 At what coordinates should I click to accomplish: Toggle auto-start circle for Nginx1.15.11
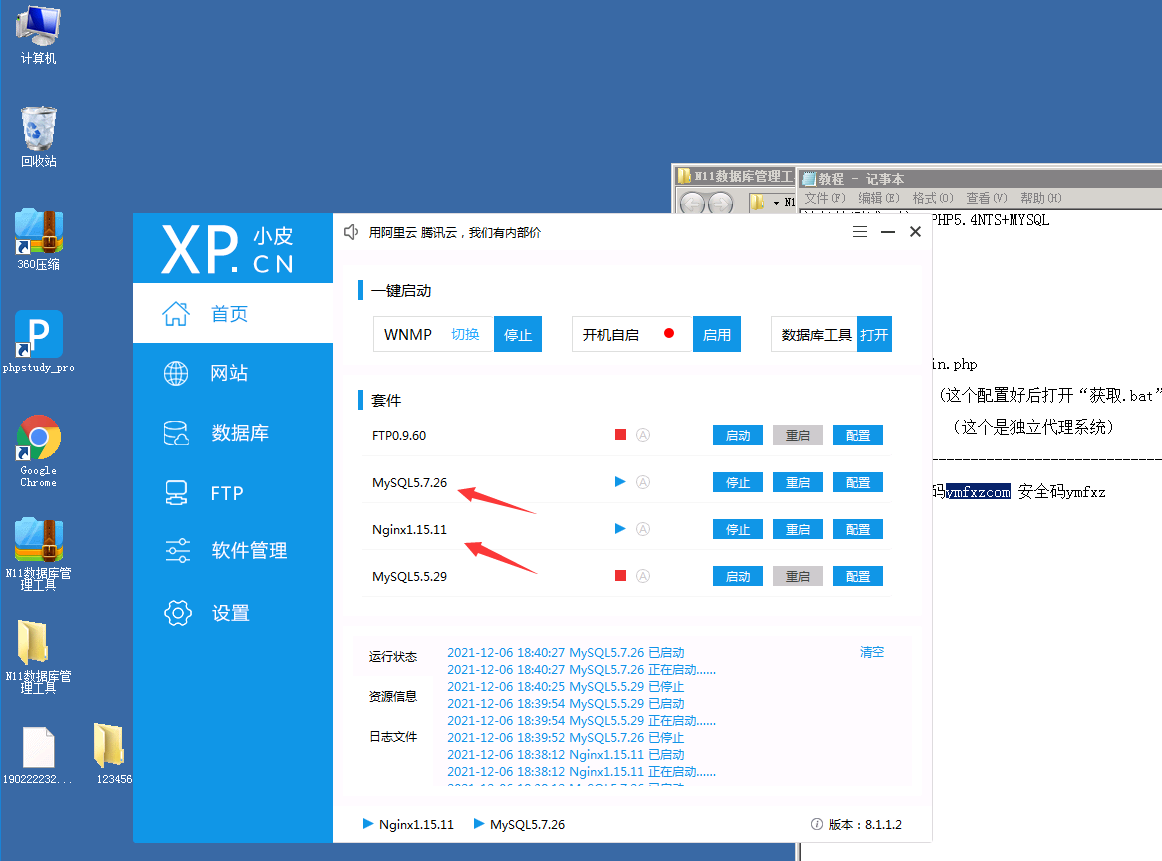(644, 529)
